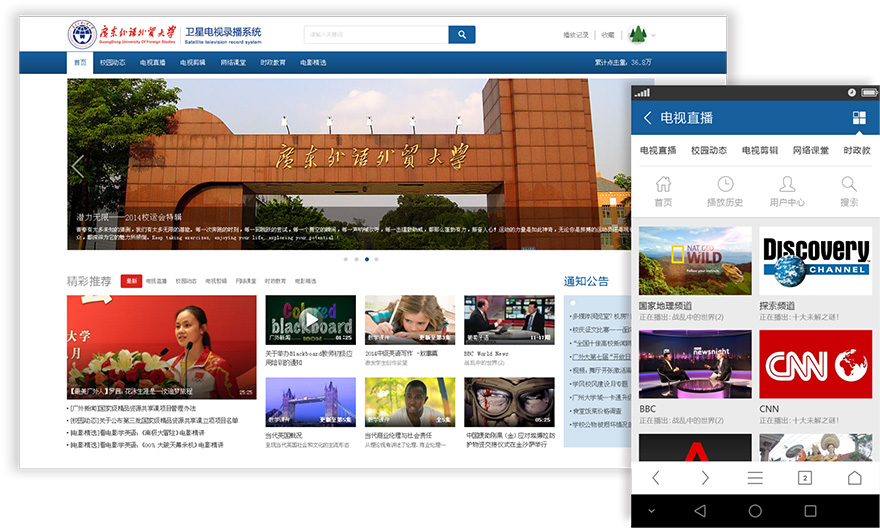The image size is (880, 528).
Task: Tap browser home icon in mobile toolbar
Action: point(854,478)
